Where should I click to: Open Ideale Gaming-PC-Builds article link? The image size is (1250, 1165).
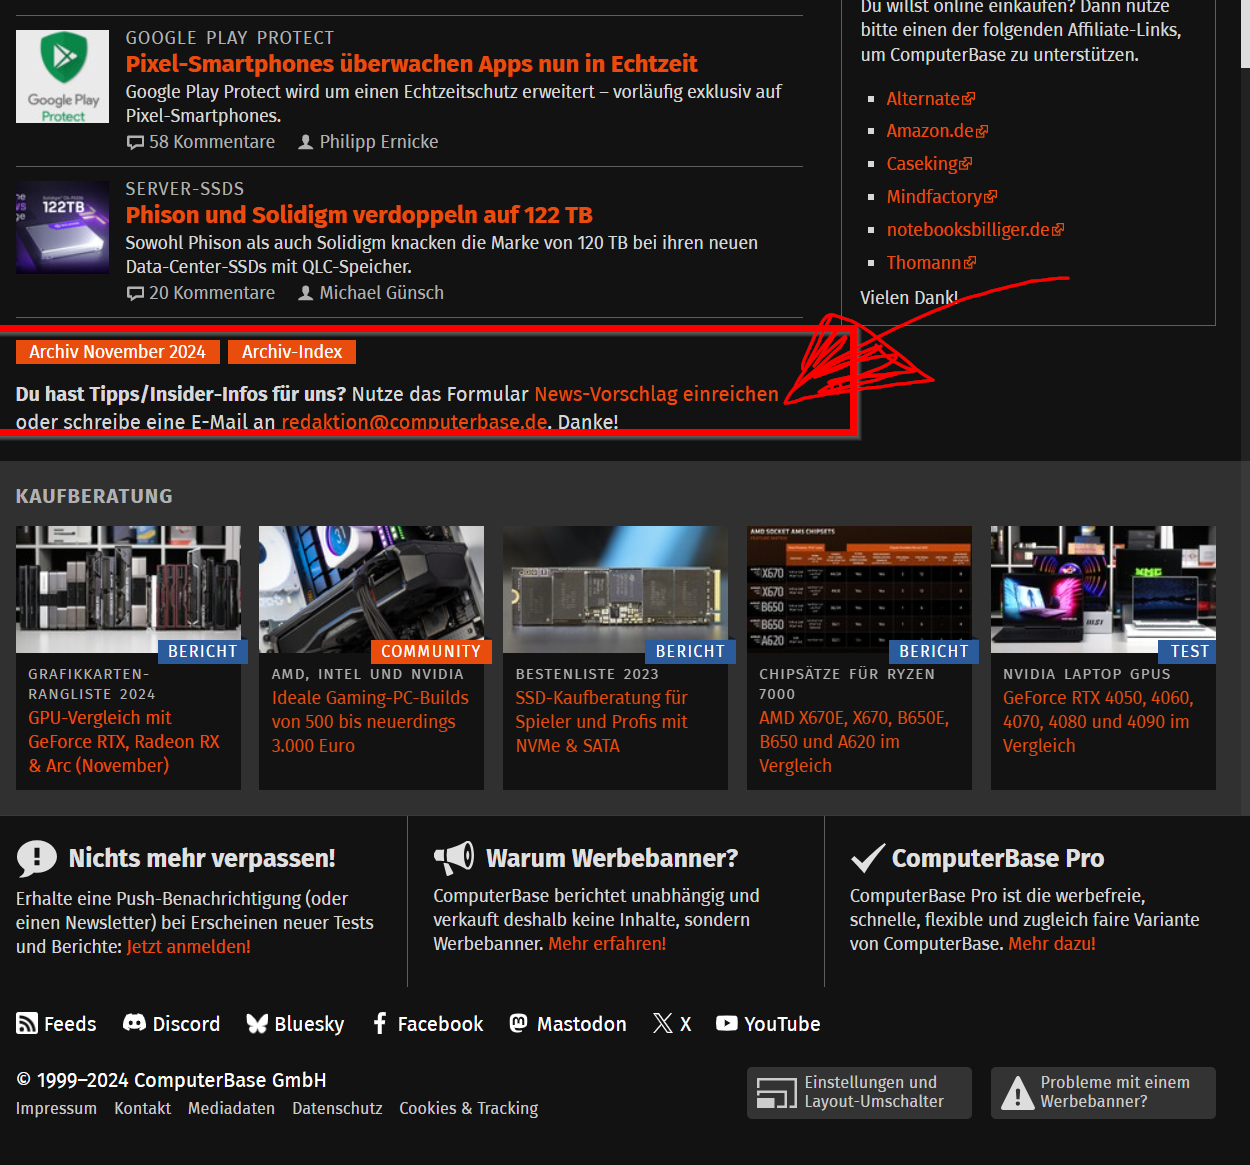click(x=370, y=722)
